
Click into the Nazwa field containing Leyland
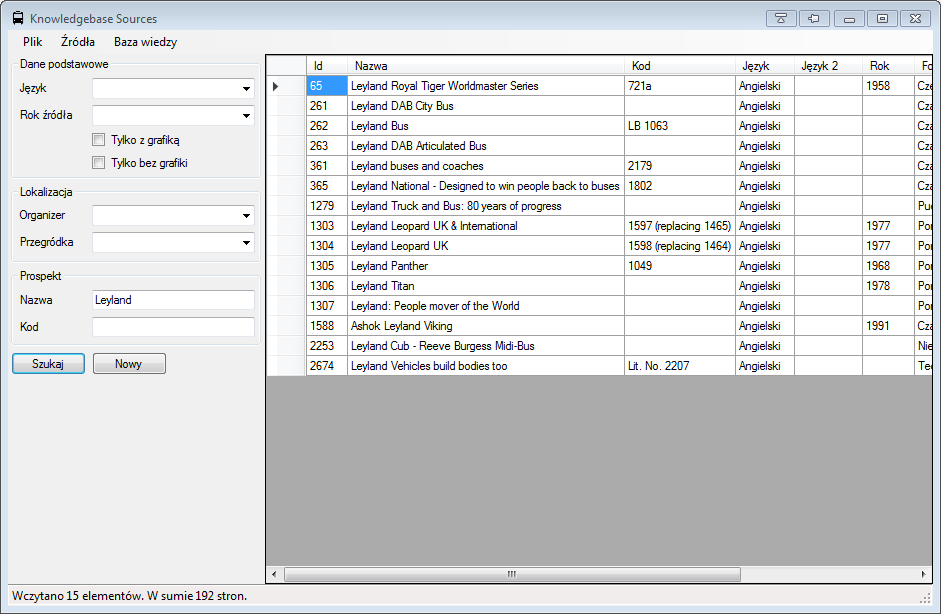coord(173,300)
